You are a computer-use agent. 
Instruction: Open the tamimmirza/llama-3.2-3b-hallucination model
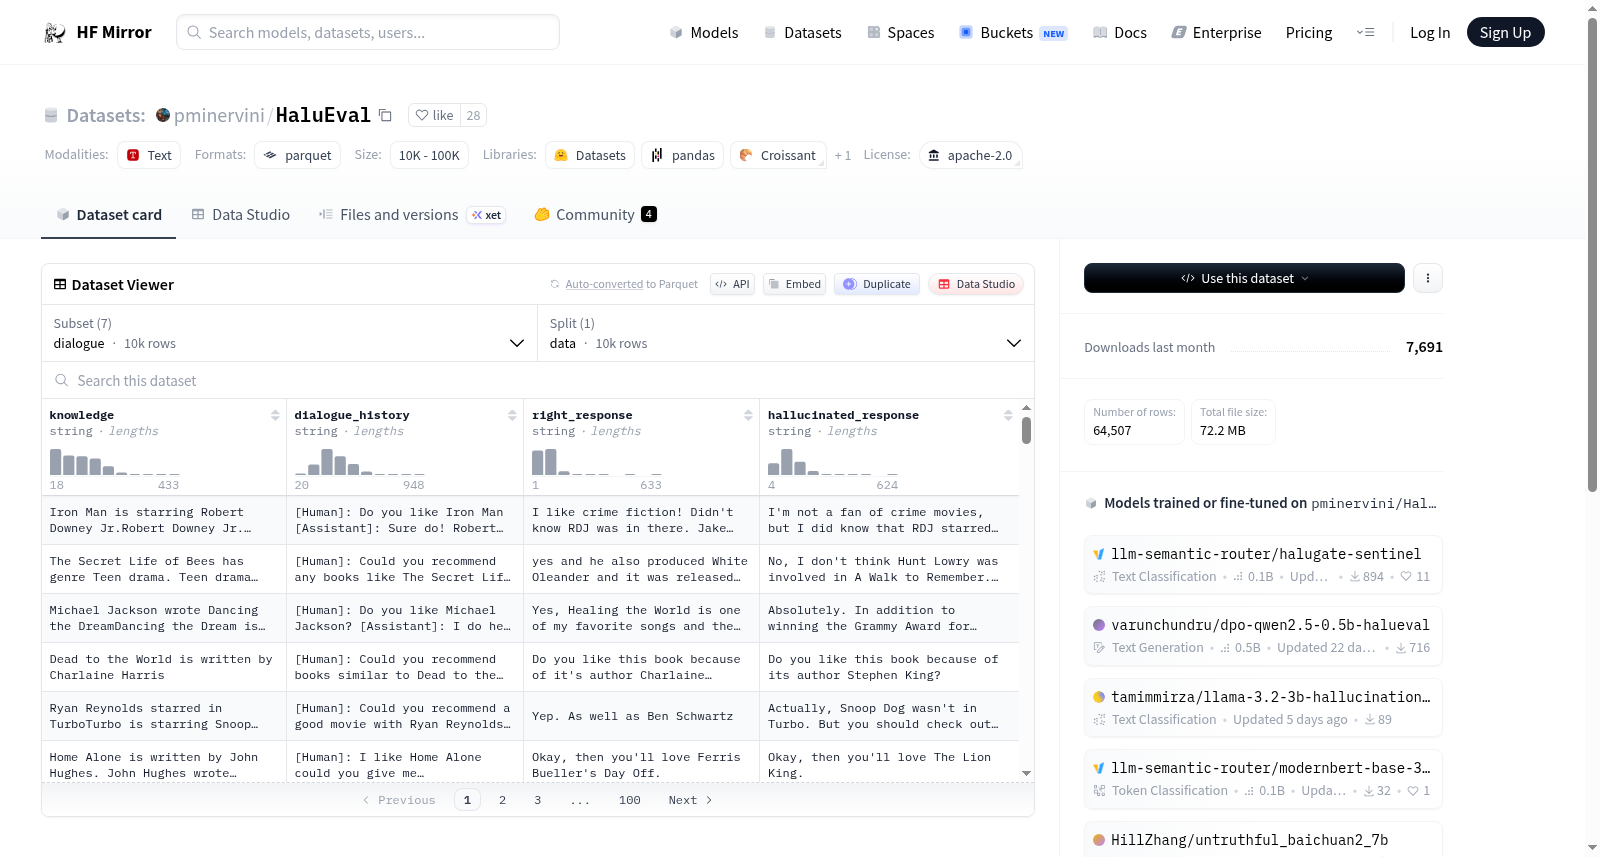(x=1263, y=707)
